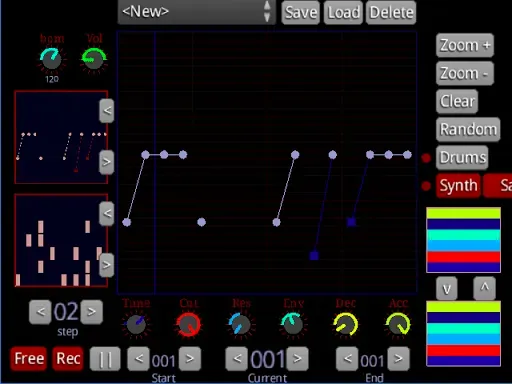Screen dimensions: 512x384
Task: Click left arrow of synth pattern preview
Action: tap(107, 110)
